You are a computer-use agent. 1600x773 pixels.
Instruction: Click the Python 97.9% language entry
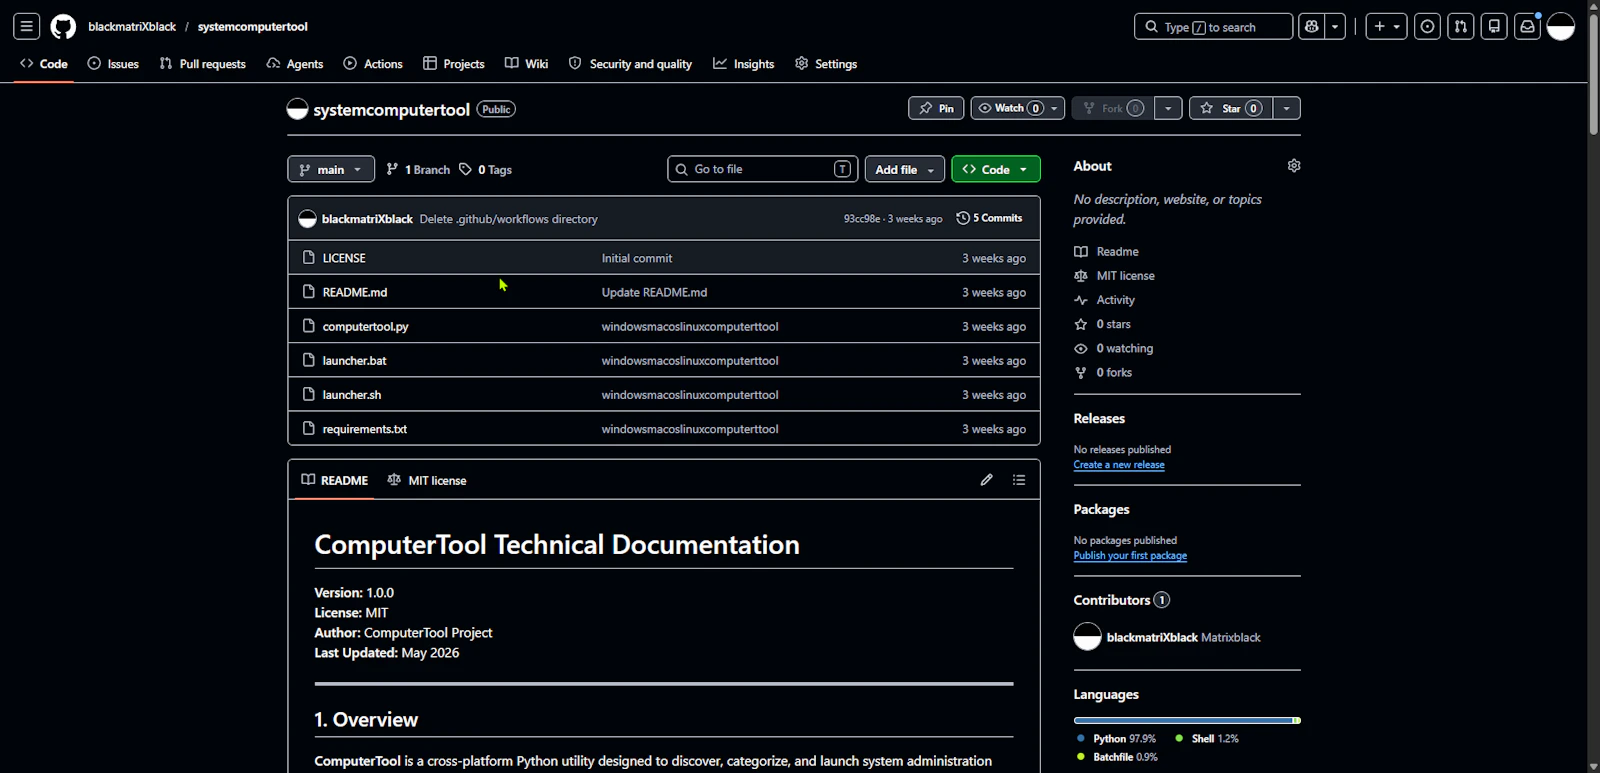pos(1116,739)
